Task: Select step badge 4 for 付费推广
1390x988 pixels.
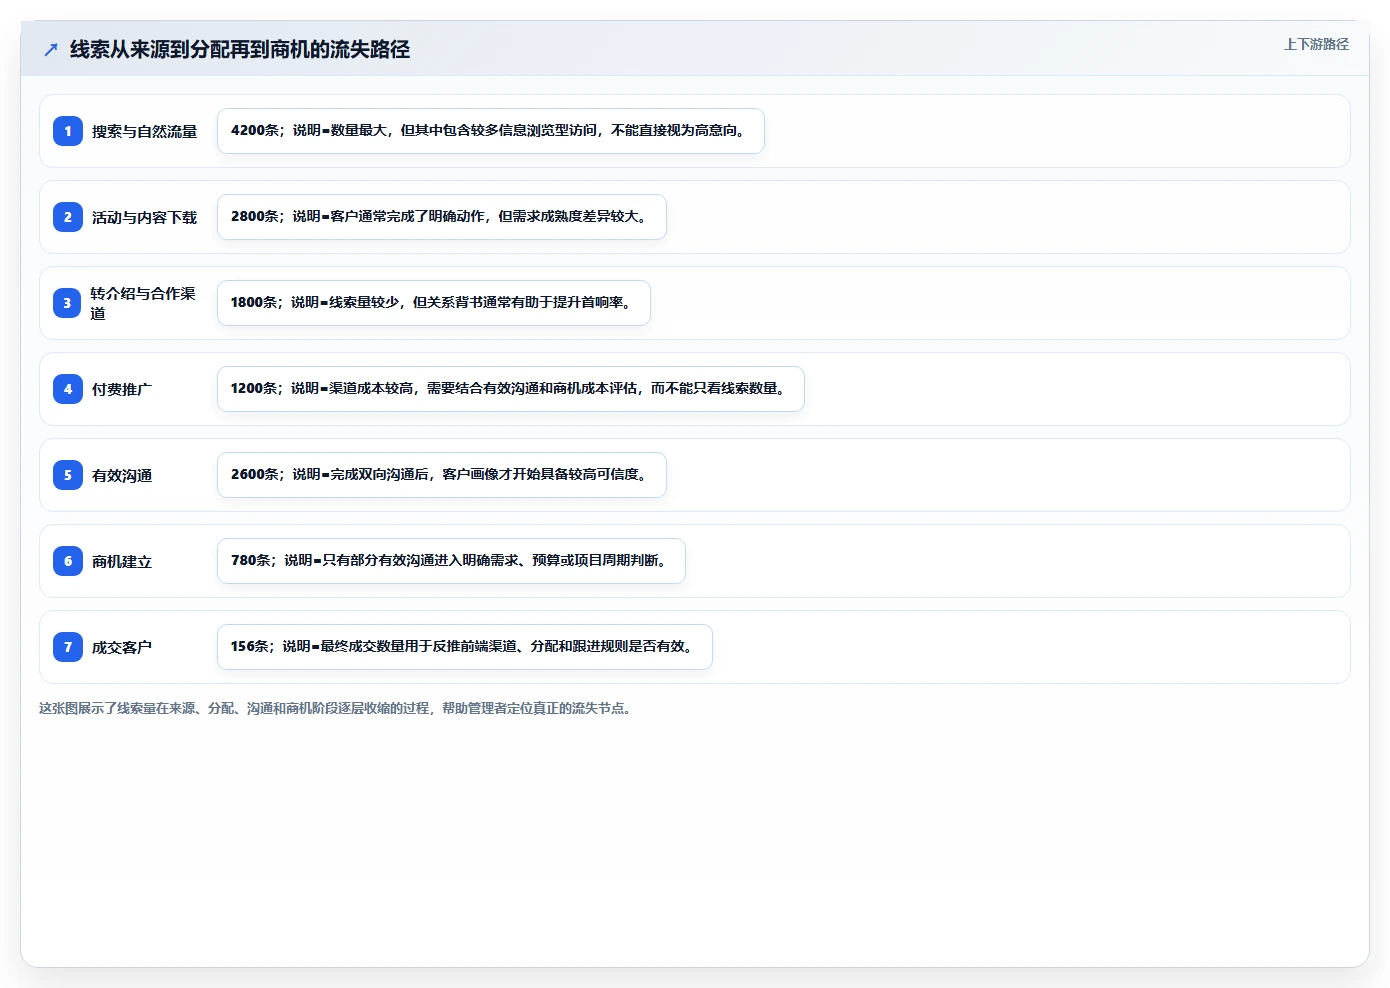Action: pyautogui.click(x=68, y=389)
